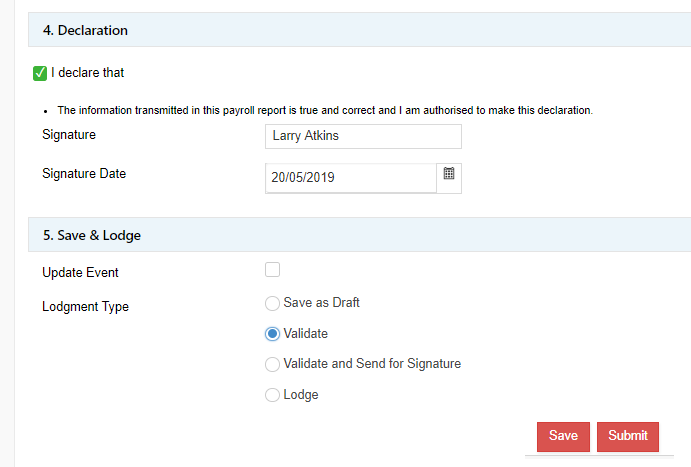Uncheck the 'I declare that' checkbox

40,73
